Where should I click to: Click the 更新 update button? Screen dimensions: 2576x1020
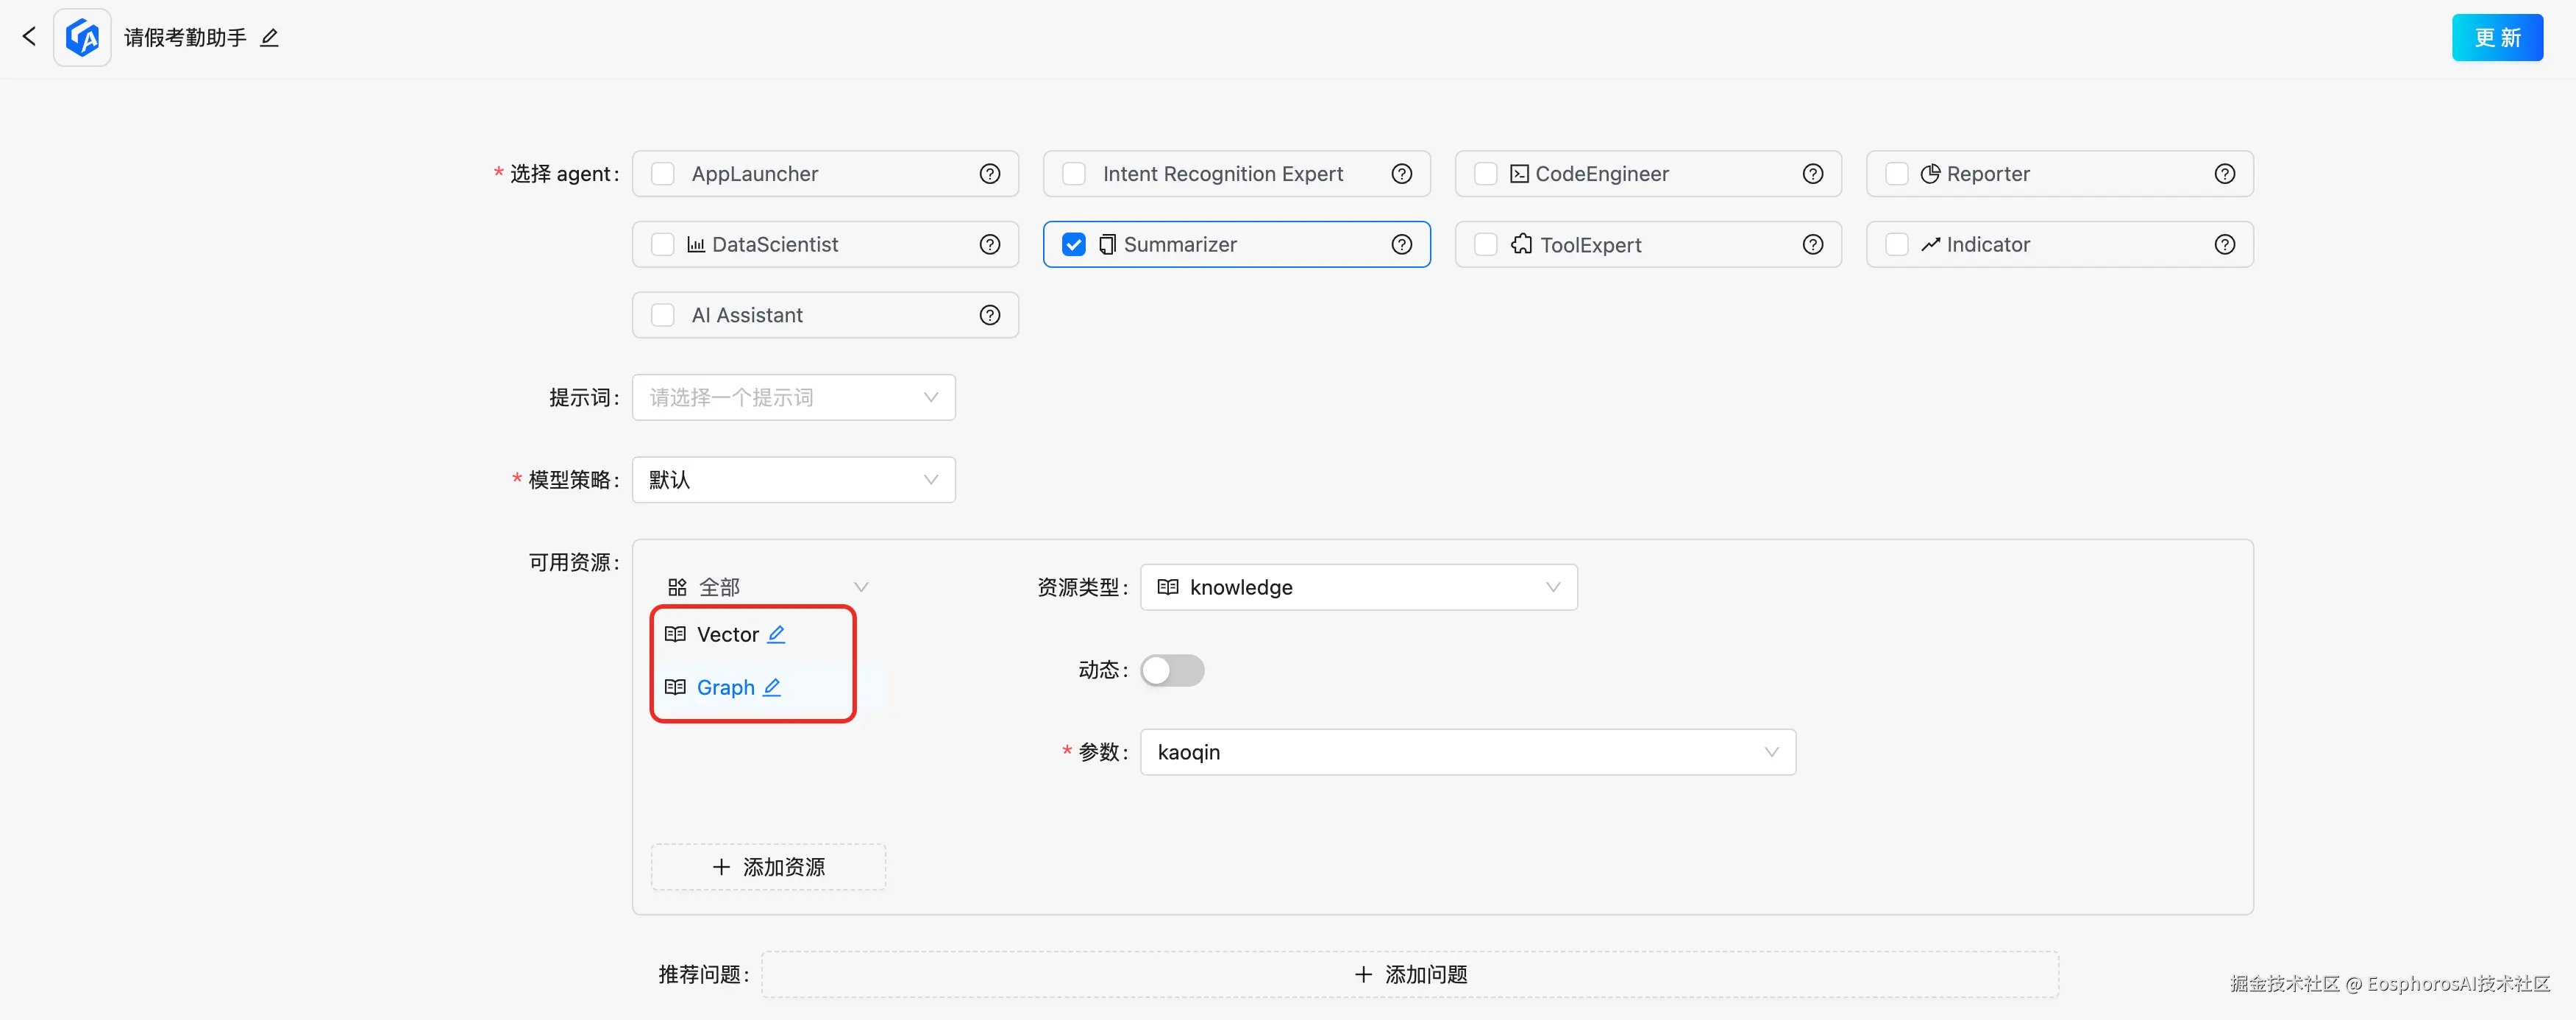pyautogui.click(x=2496, y=38)
